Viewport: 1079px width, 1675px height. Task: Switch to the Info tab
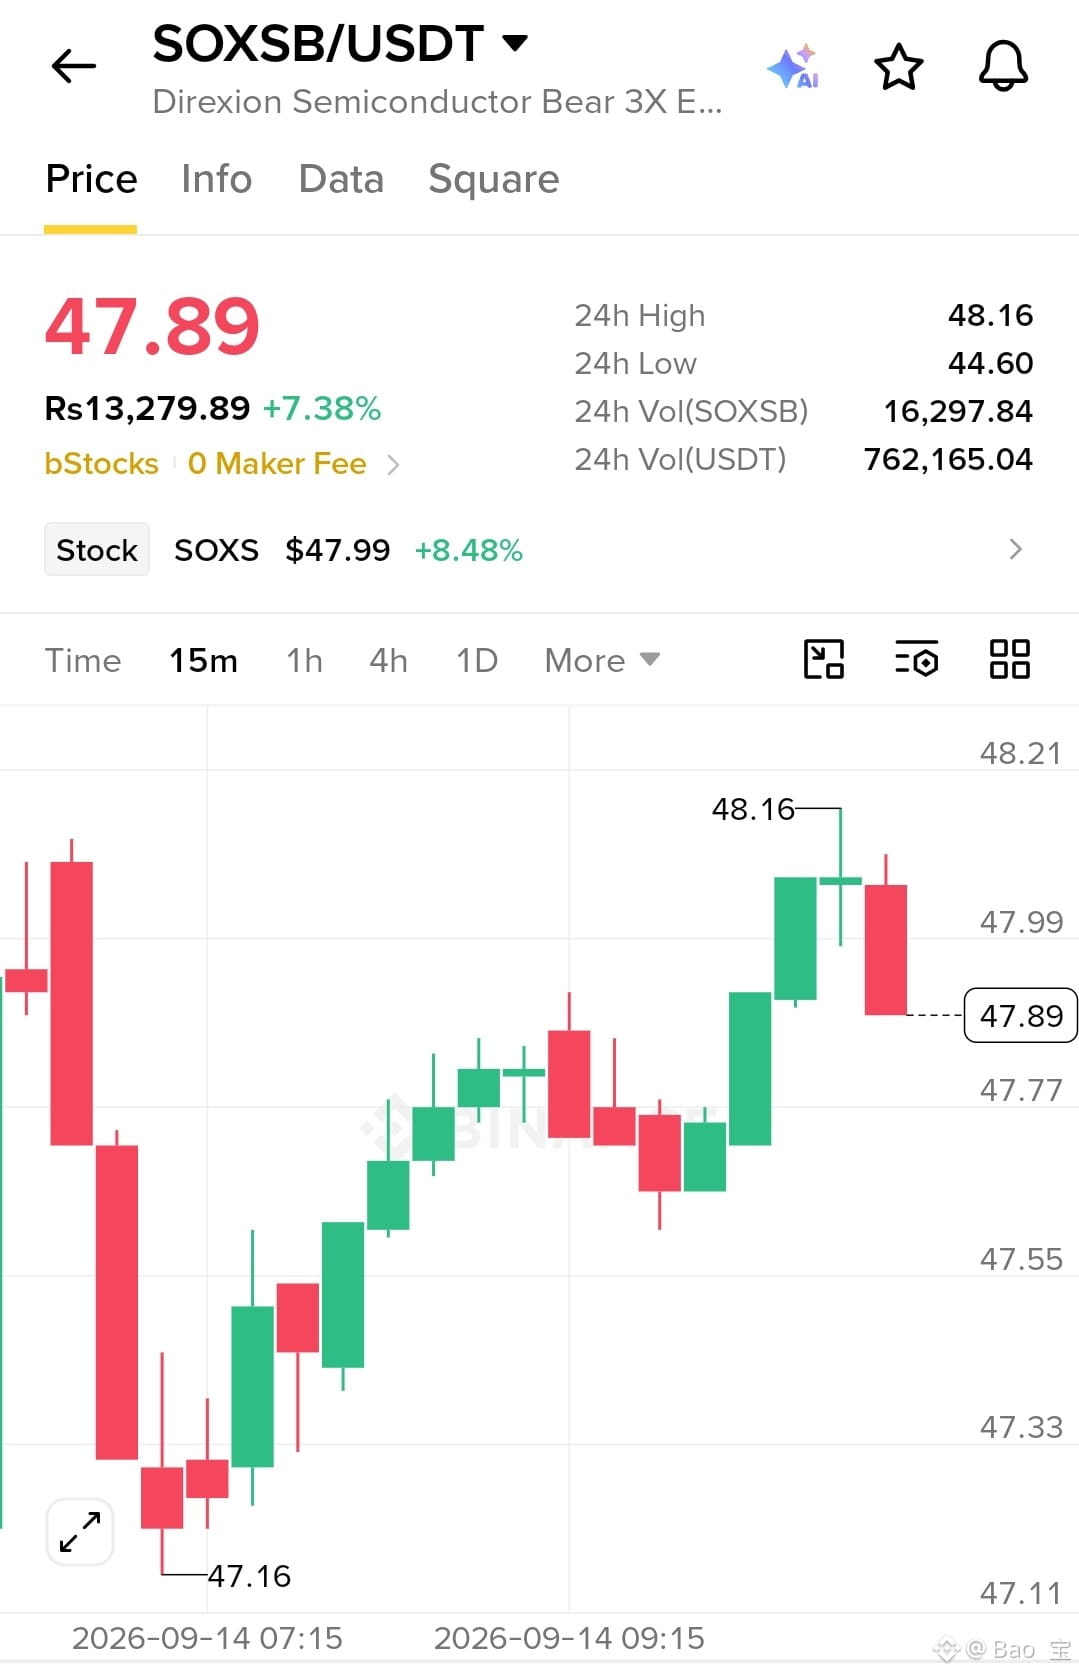pyautogui.click(x=216, y=179)
